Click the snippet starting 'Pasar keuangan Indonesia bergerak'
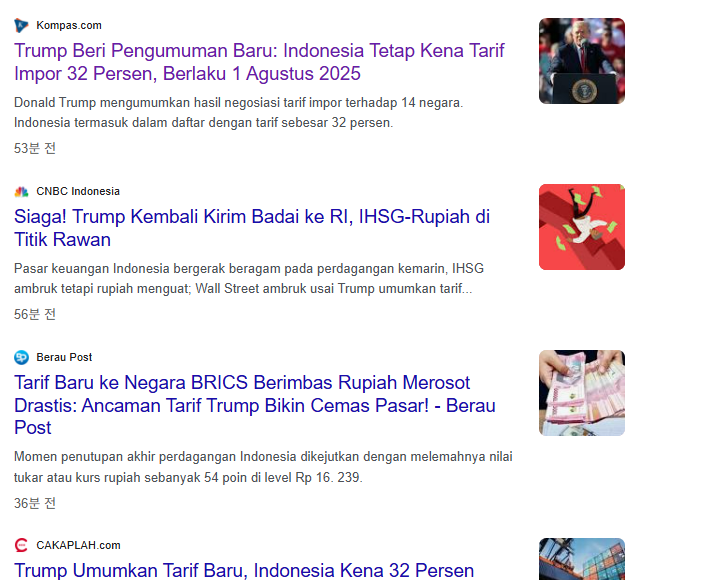715x580 pixels. pyautogui.click(x=249, y=279)
